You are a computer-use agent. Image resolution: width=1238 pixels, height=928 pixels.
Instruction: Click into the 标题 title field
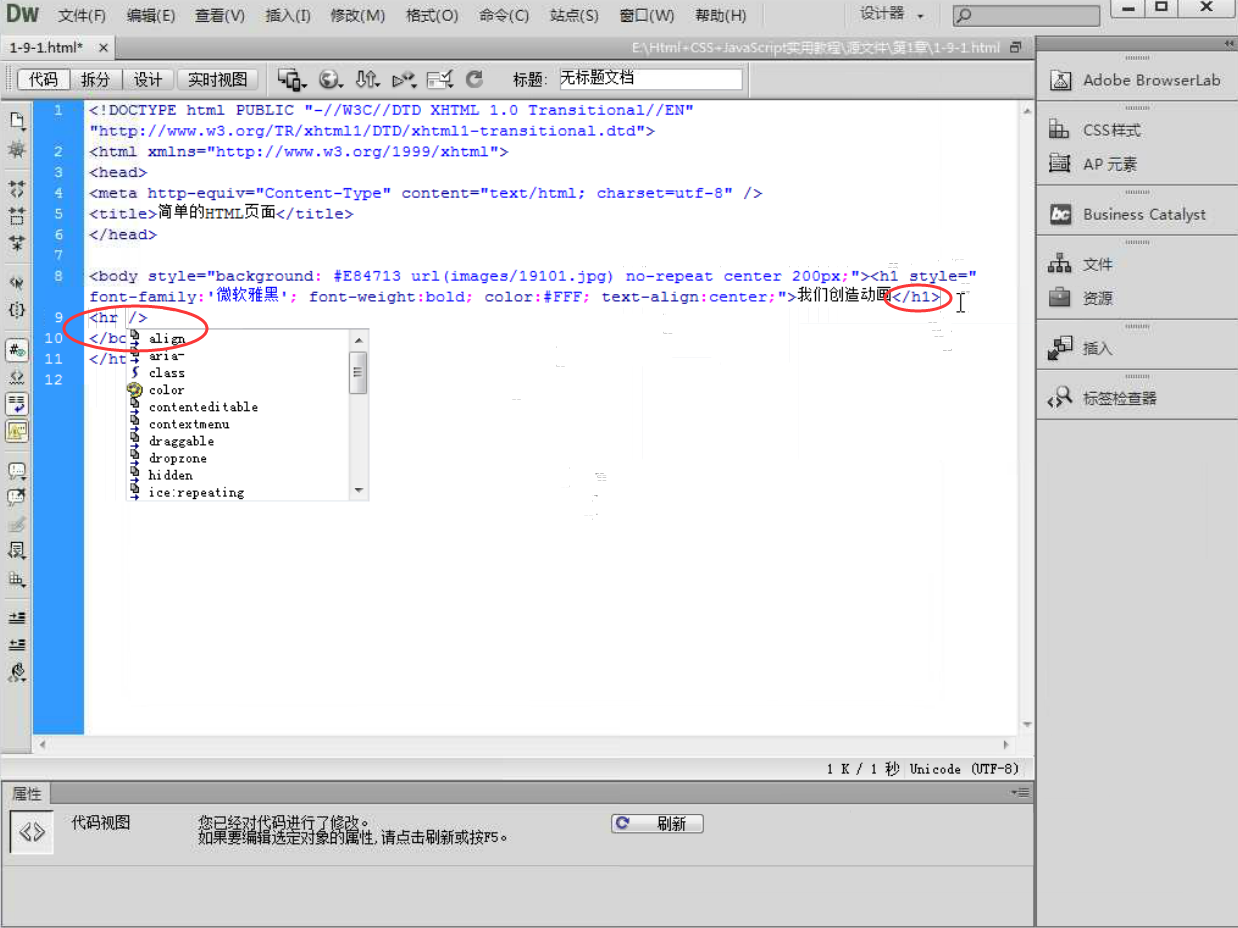pyautogui.click(x=650, y=79)
